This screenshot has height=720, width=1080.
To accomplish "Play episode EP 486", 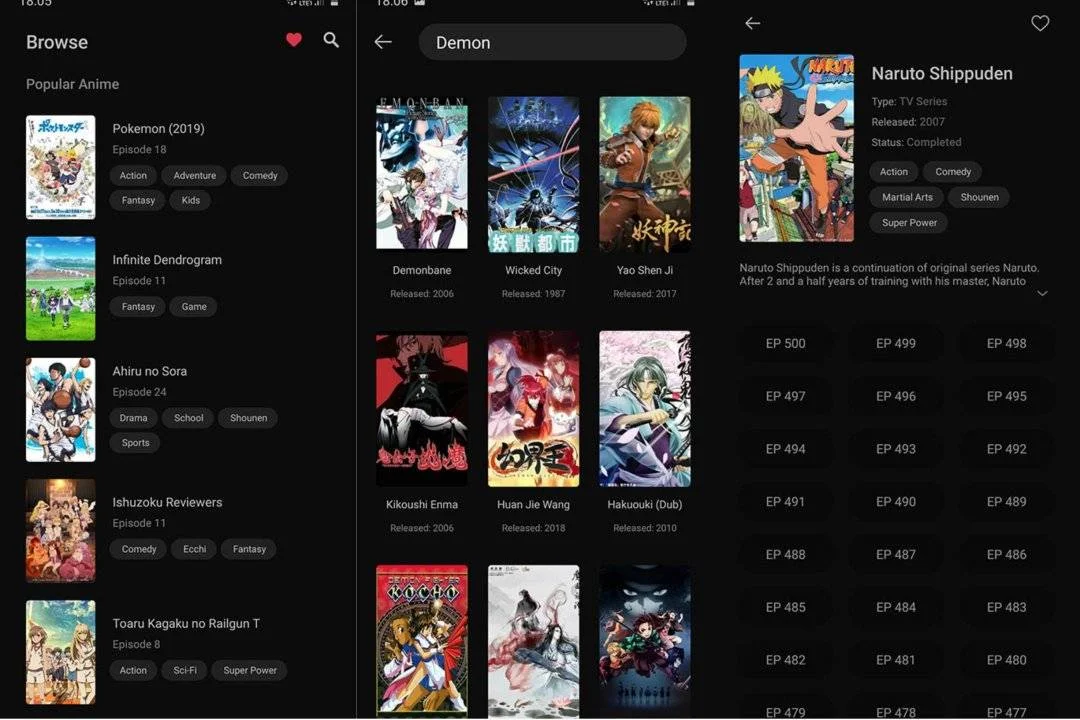I will 1006,554.
